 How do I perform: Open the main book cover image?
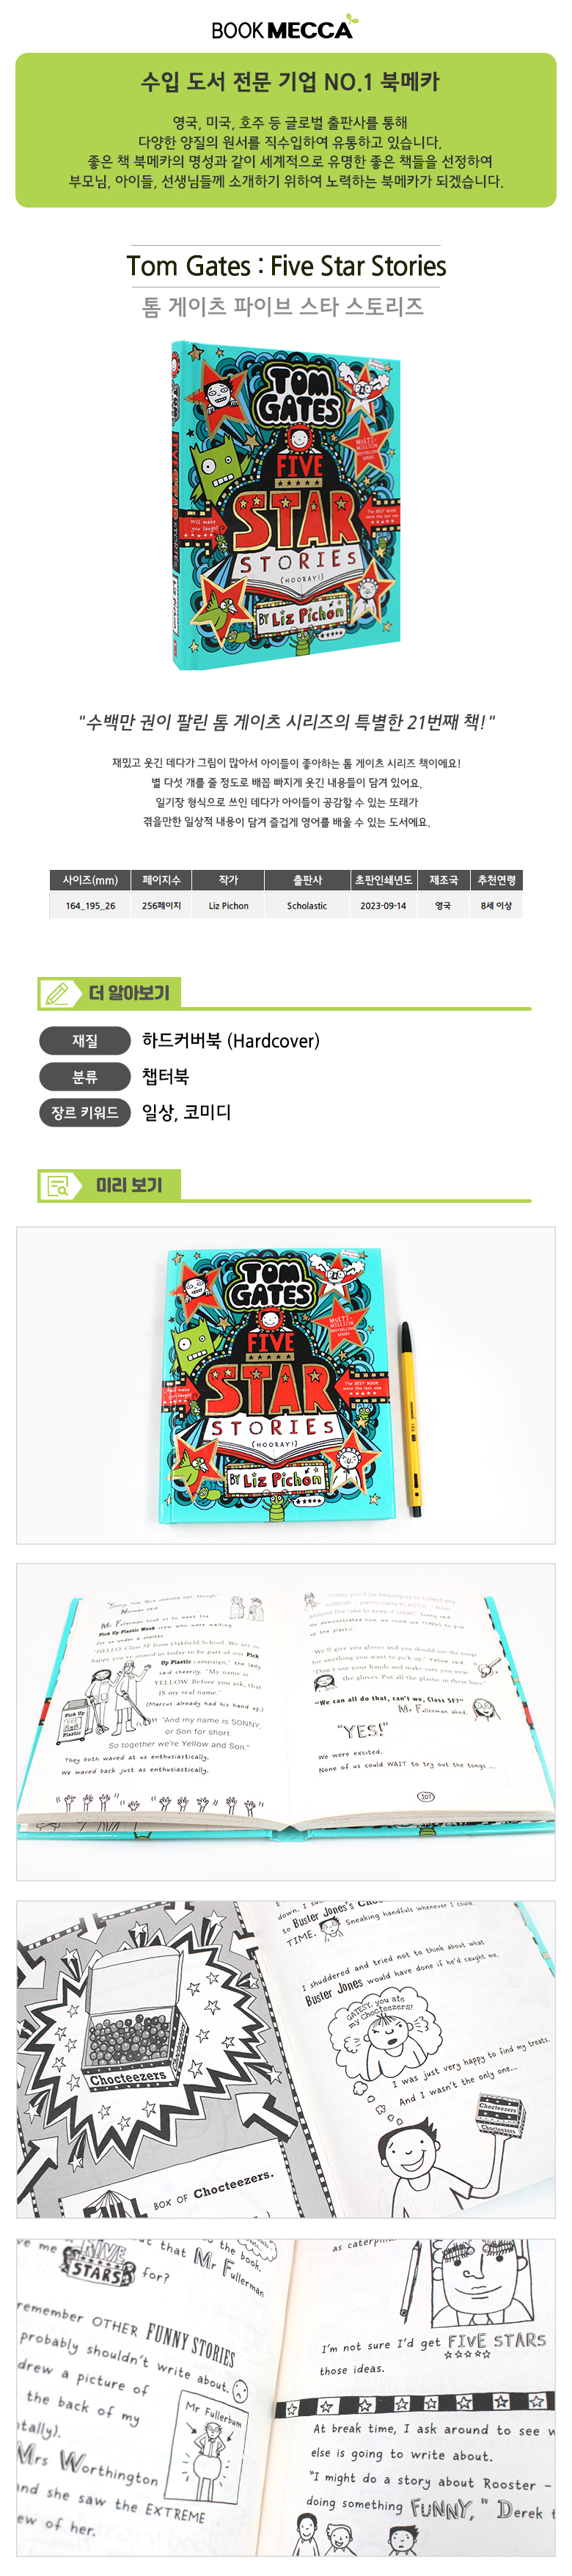(286, 505)
